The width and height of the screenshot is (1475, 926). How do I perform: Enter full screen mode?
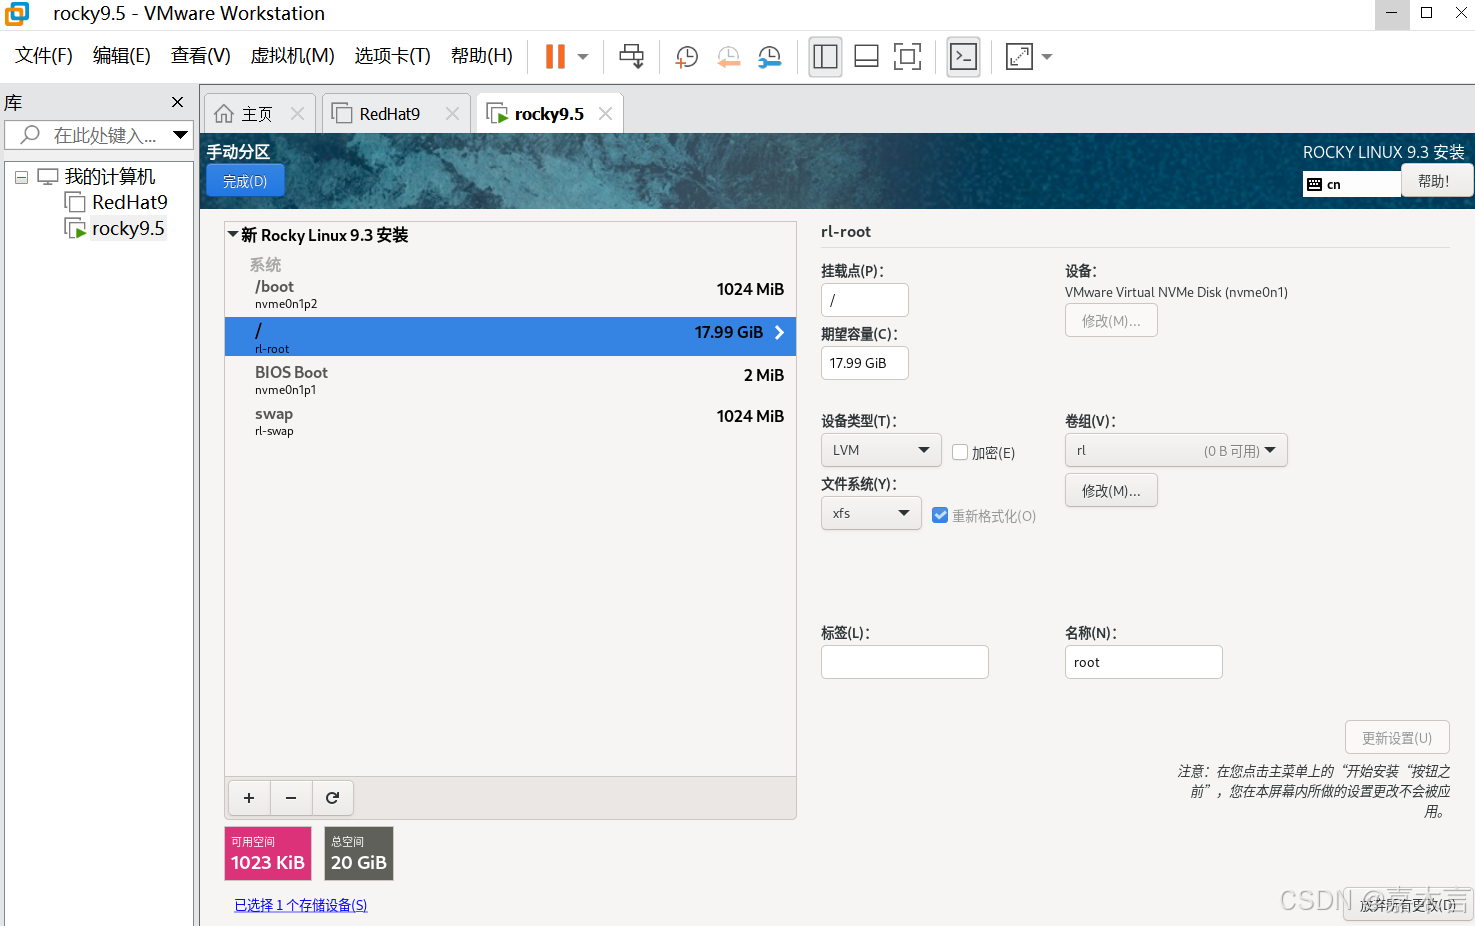[907, 57]
